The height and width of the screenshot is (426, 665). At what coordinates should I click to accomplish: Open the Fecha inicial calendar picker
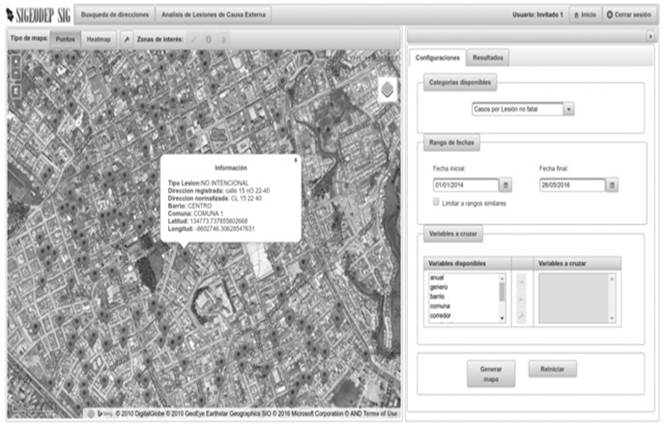coord(506,185)
